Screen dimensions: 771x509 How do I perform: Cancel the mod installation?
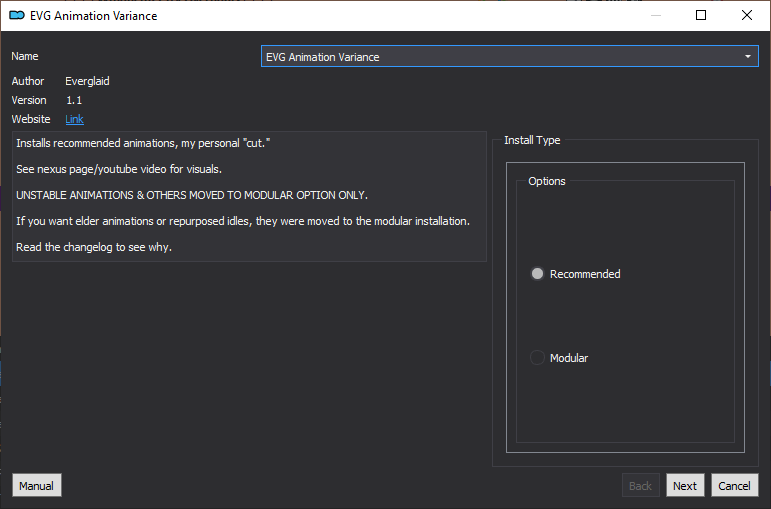[734, 486]
